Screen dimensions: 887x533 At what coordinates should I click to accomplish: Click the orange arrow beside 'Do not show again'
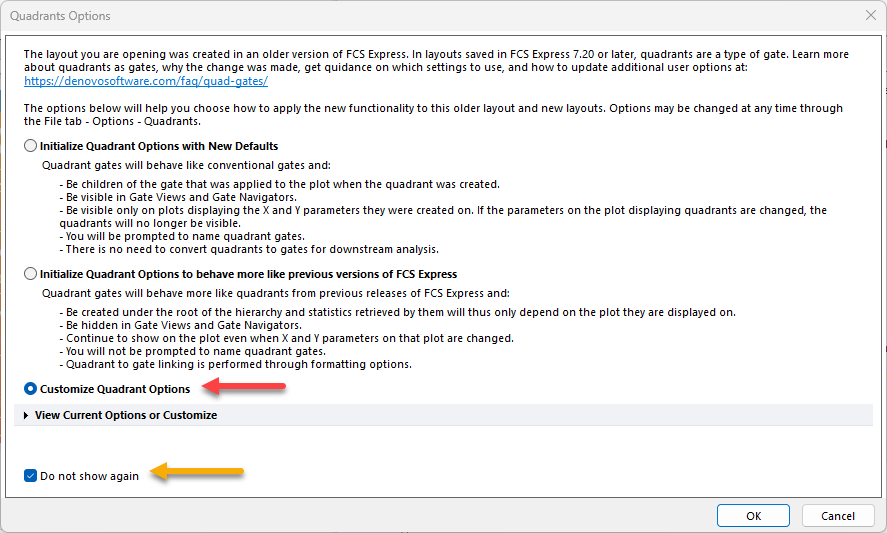click(196, 473)
